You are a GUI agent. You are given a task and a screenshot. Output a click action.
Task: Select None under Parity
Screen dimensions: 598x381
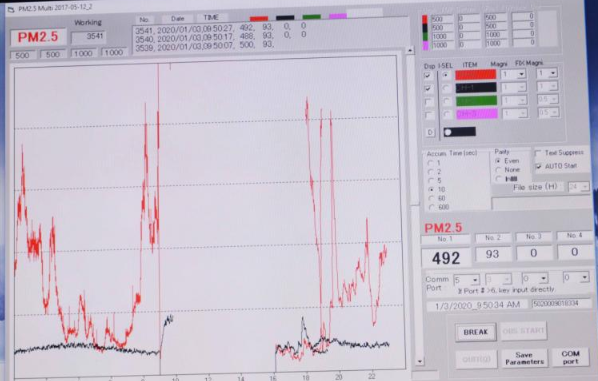pyautogui.click(x=498, y=170)
